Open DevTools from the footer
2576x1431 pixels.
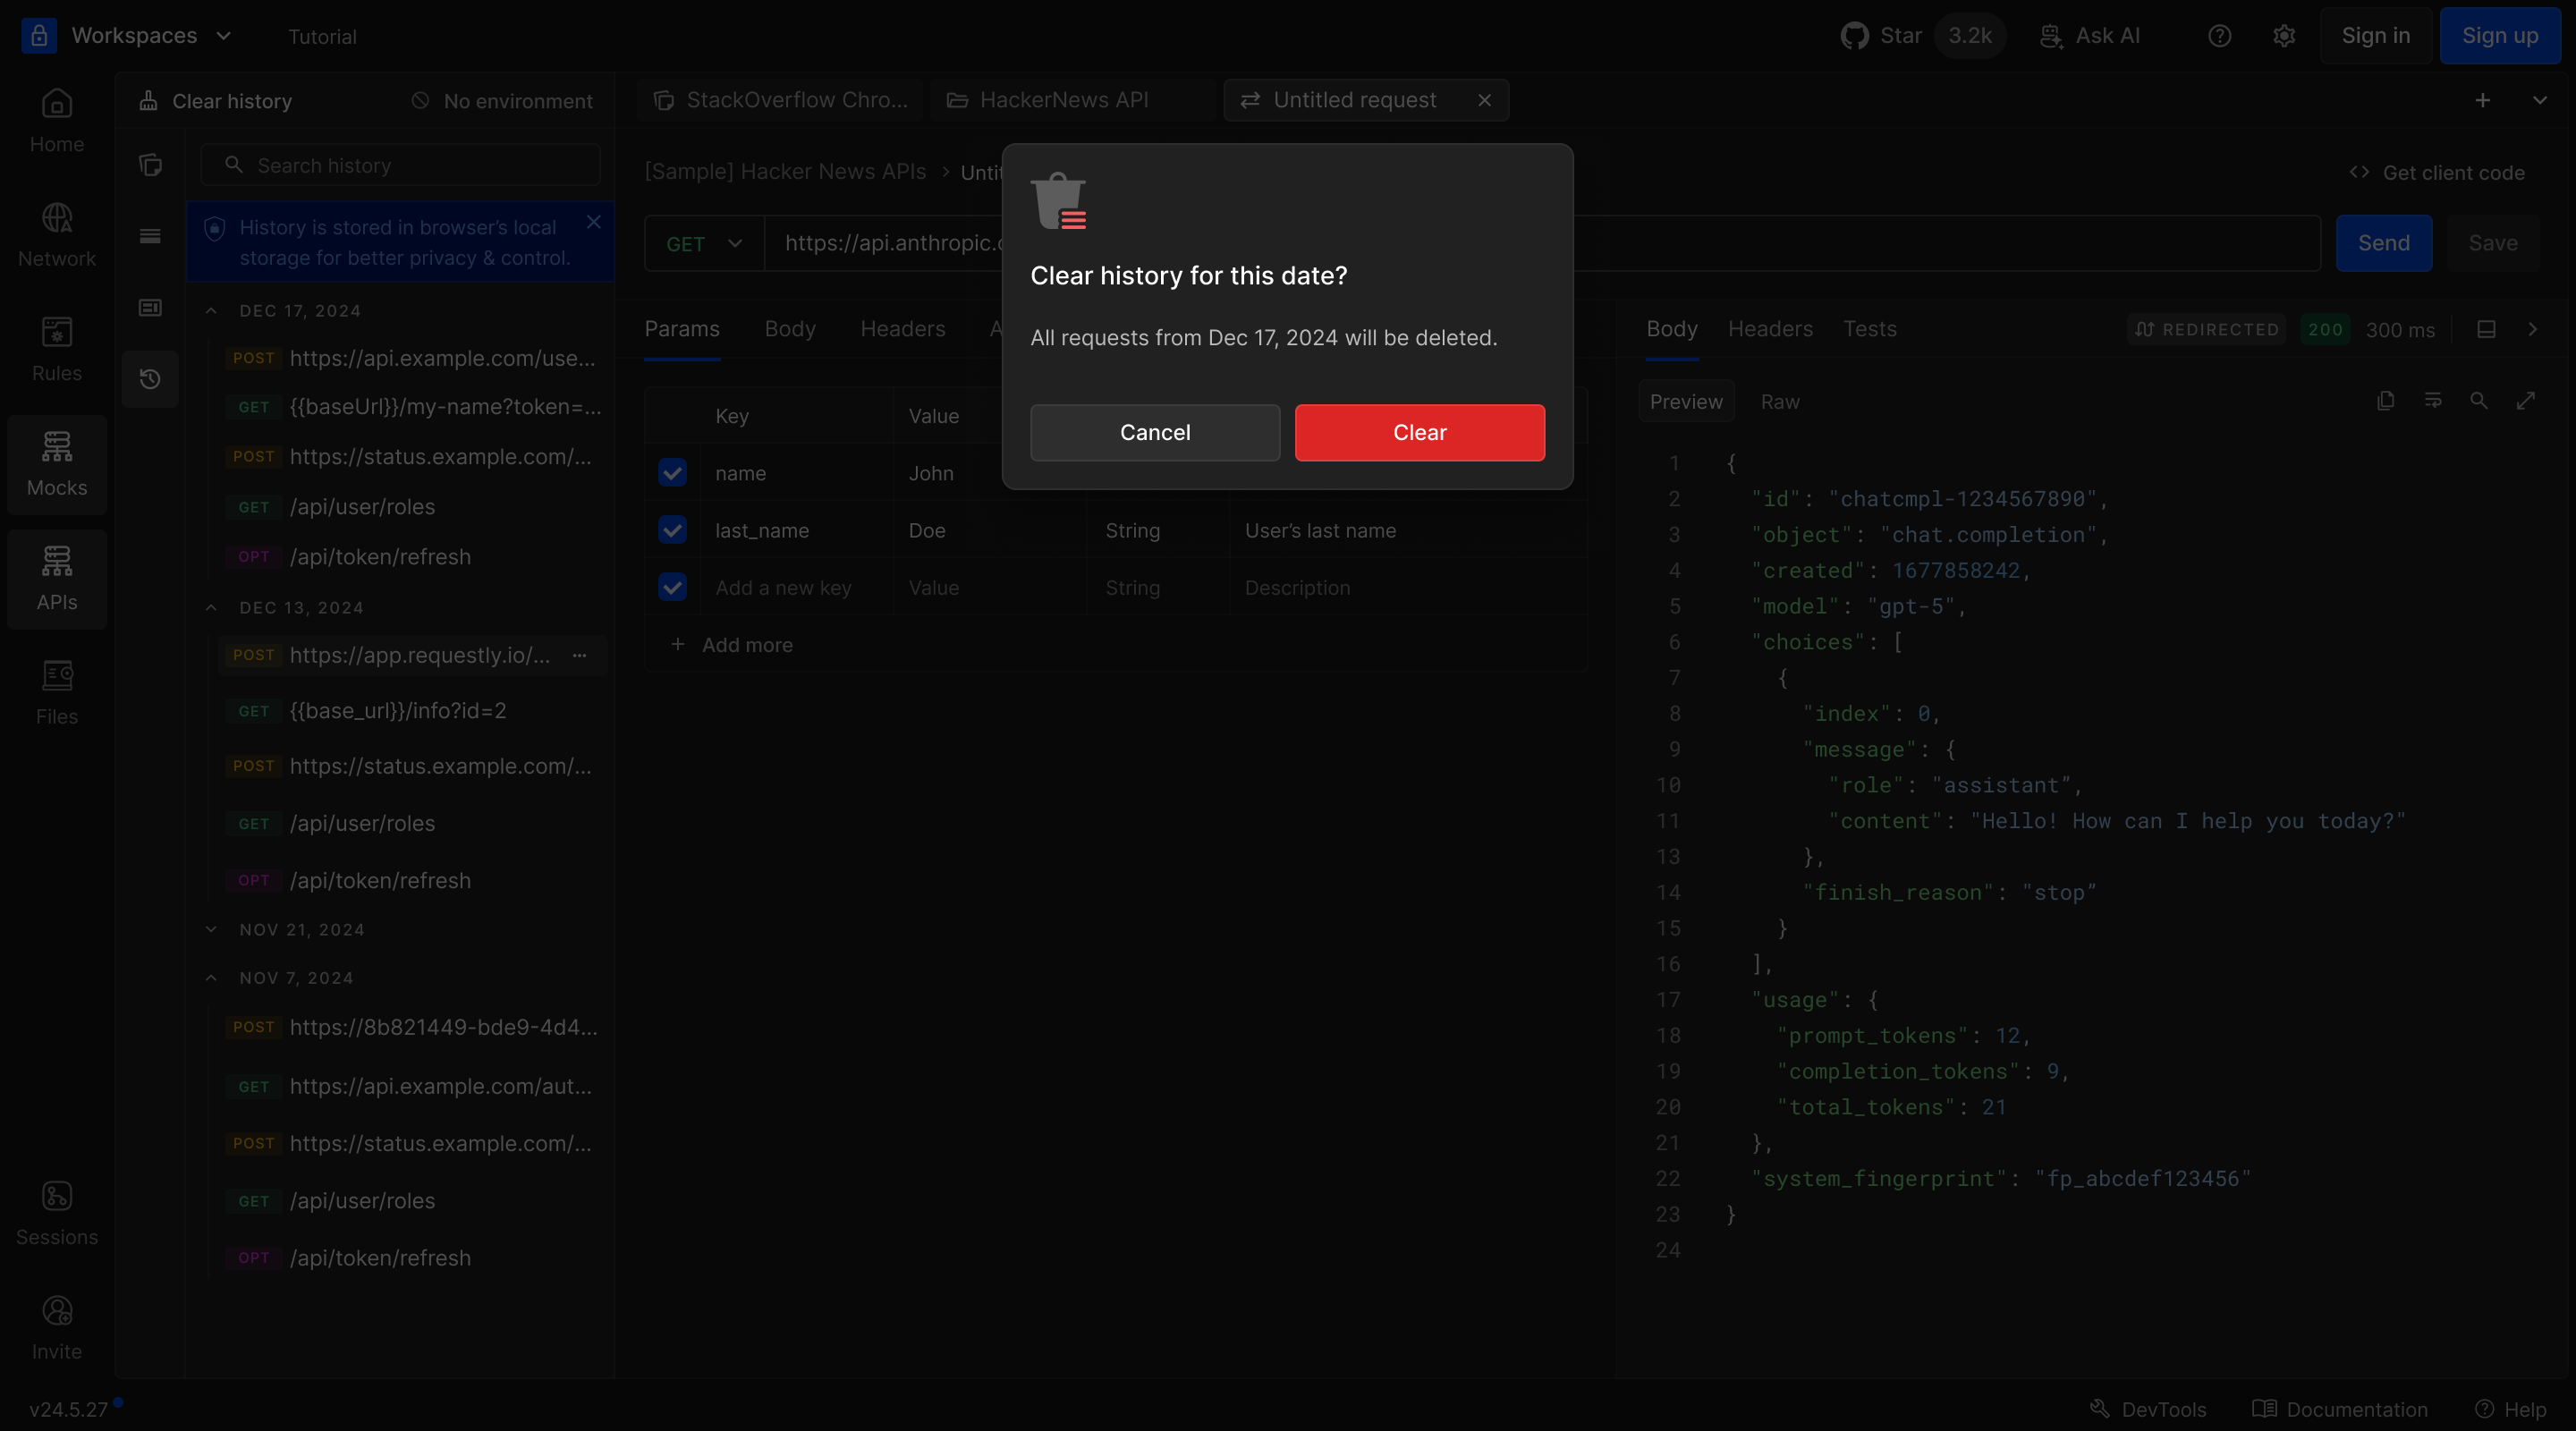pyautogui.click(x=2148, y=1409)
